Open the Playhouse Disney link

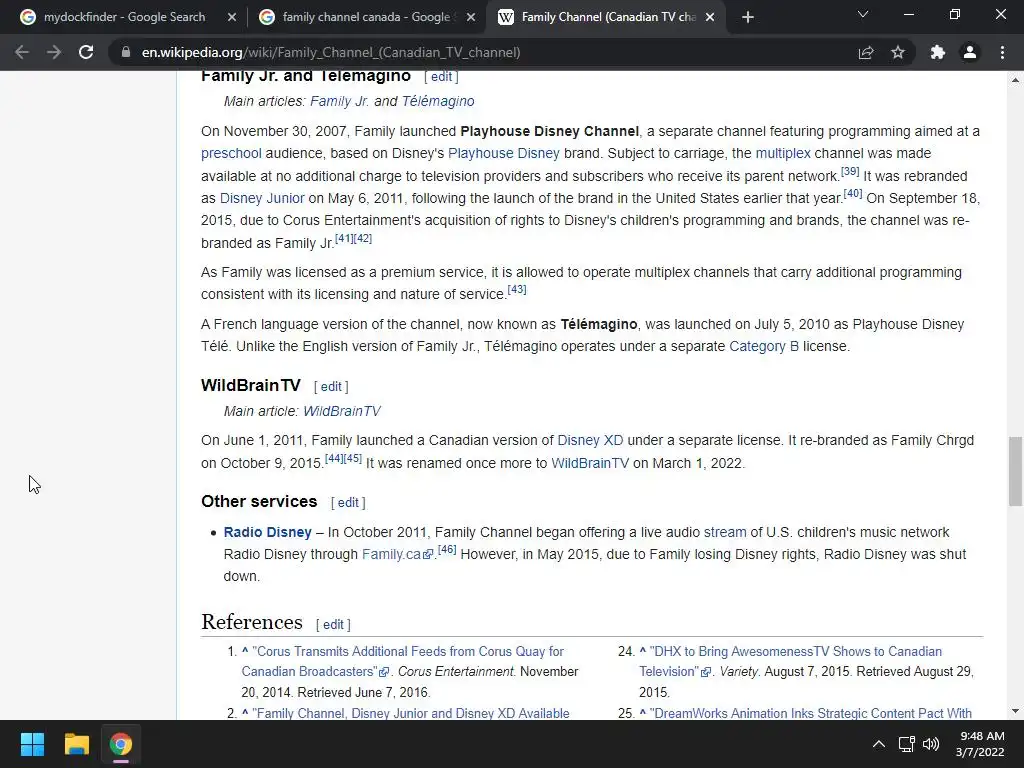click(x=504, y=153)
